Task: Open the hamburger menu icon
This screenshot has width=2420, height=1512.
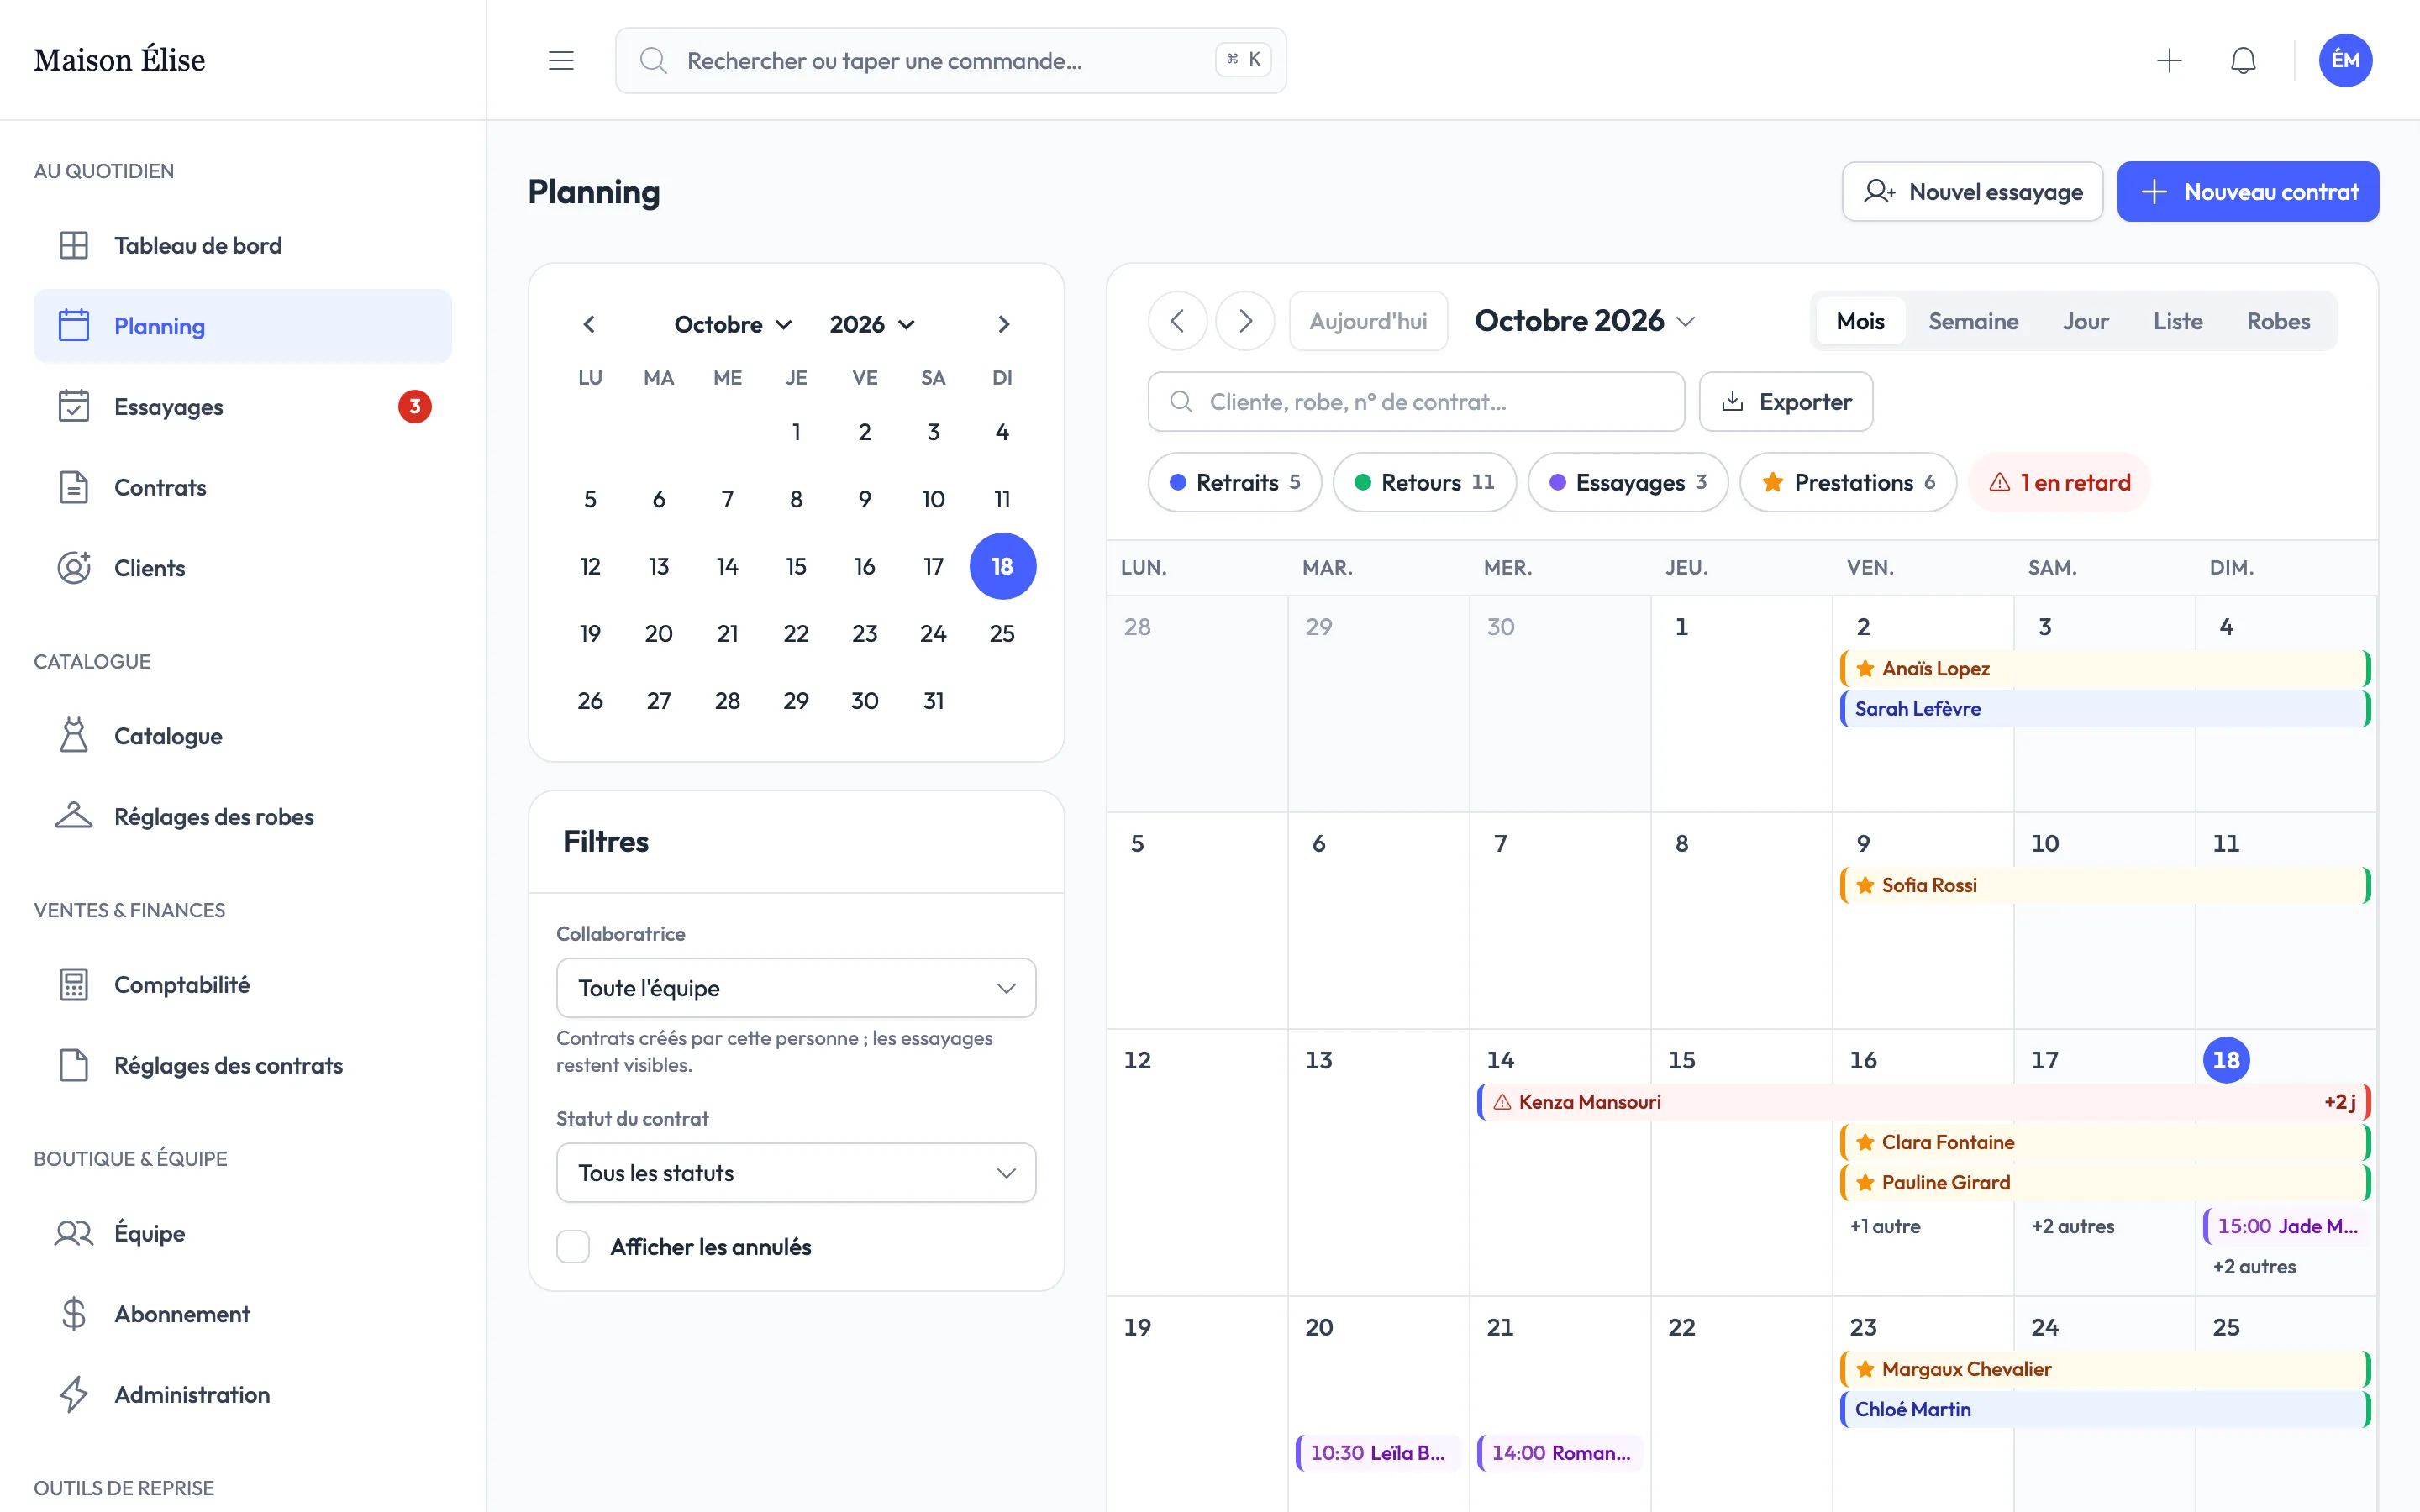Action: tap(561, 60)
